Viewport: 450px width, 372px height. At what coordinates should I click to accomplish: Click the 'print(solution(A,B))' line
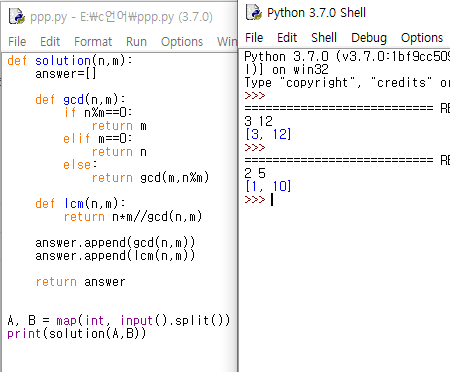[x=77, y=334]
